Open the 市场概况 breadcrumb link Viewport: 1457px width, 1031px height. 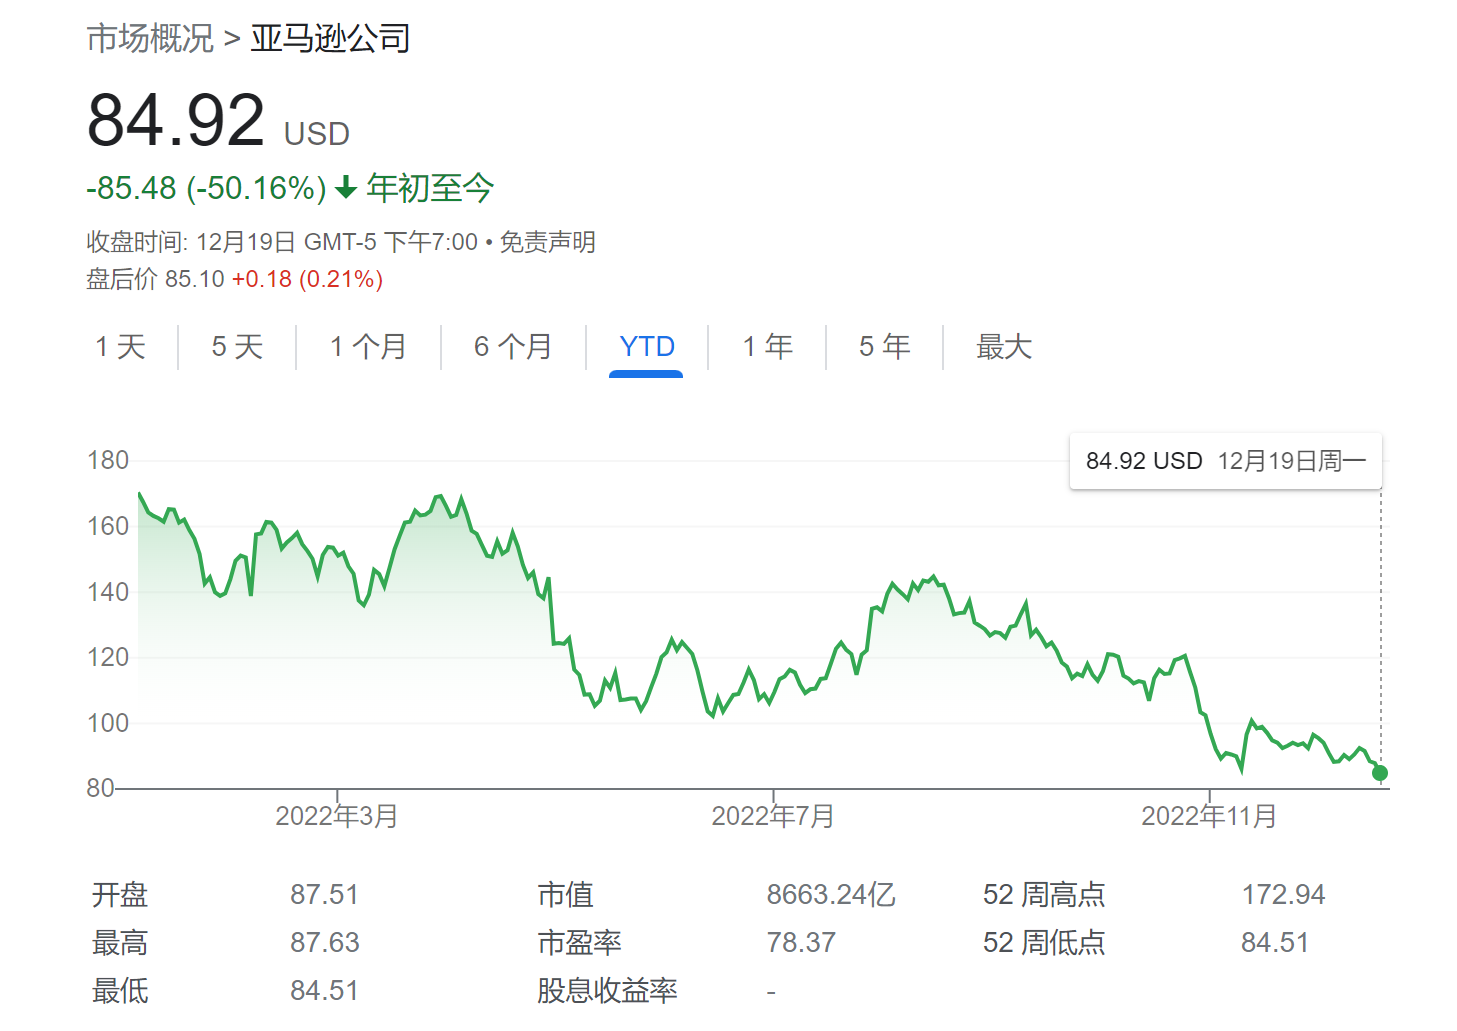point(148,38)
